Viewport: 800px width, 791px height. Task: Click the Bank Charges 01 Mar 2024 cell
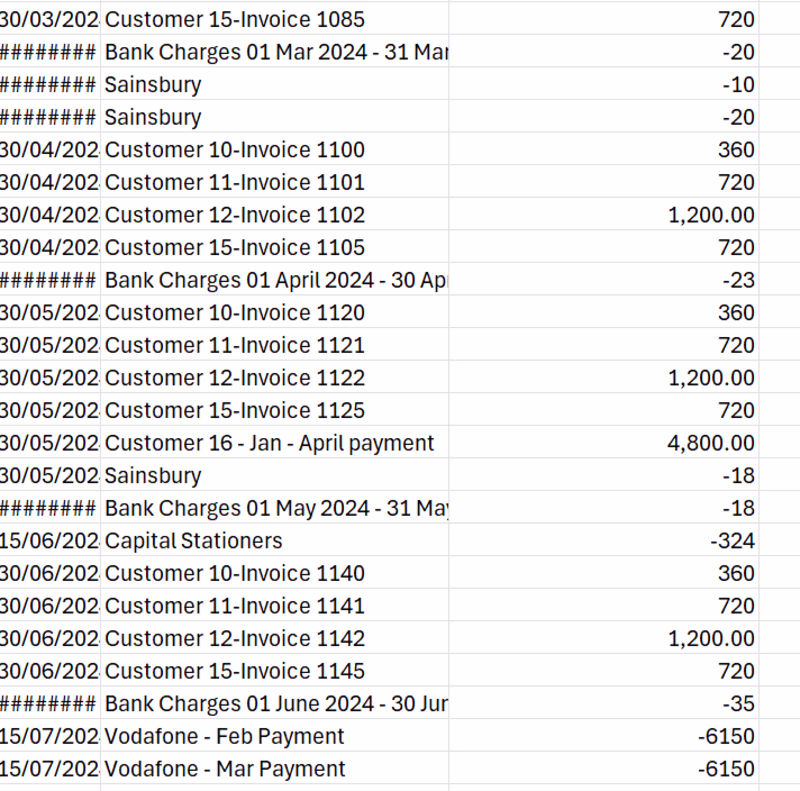[275, 52]
